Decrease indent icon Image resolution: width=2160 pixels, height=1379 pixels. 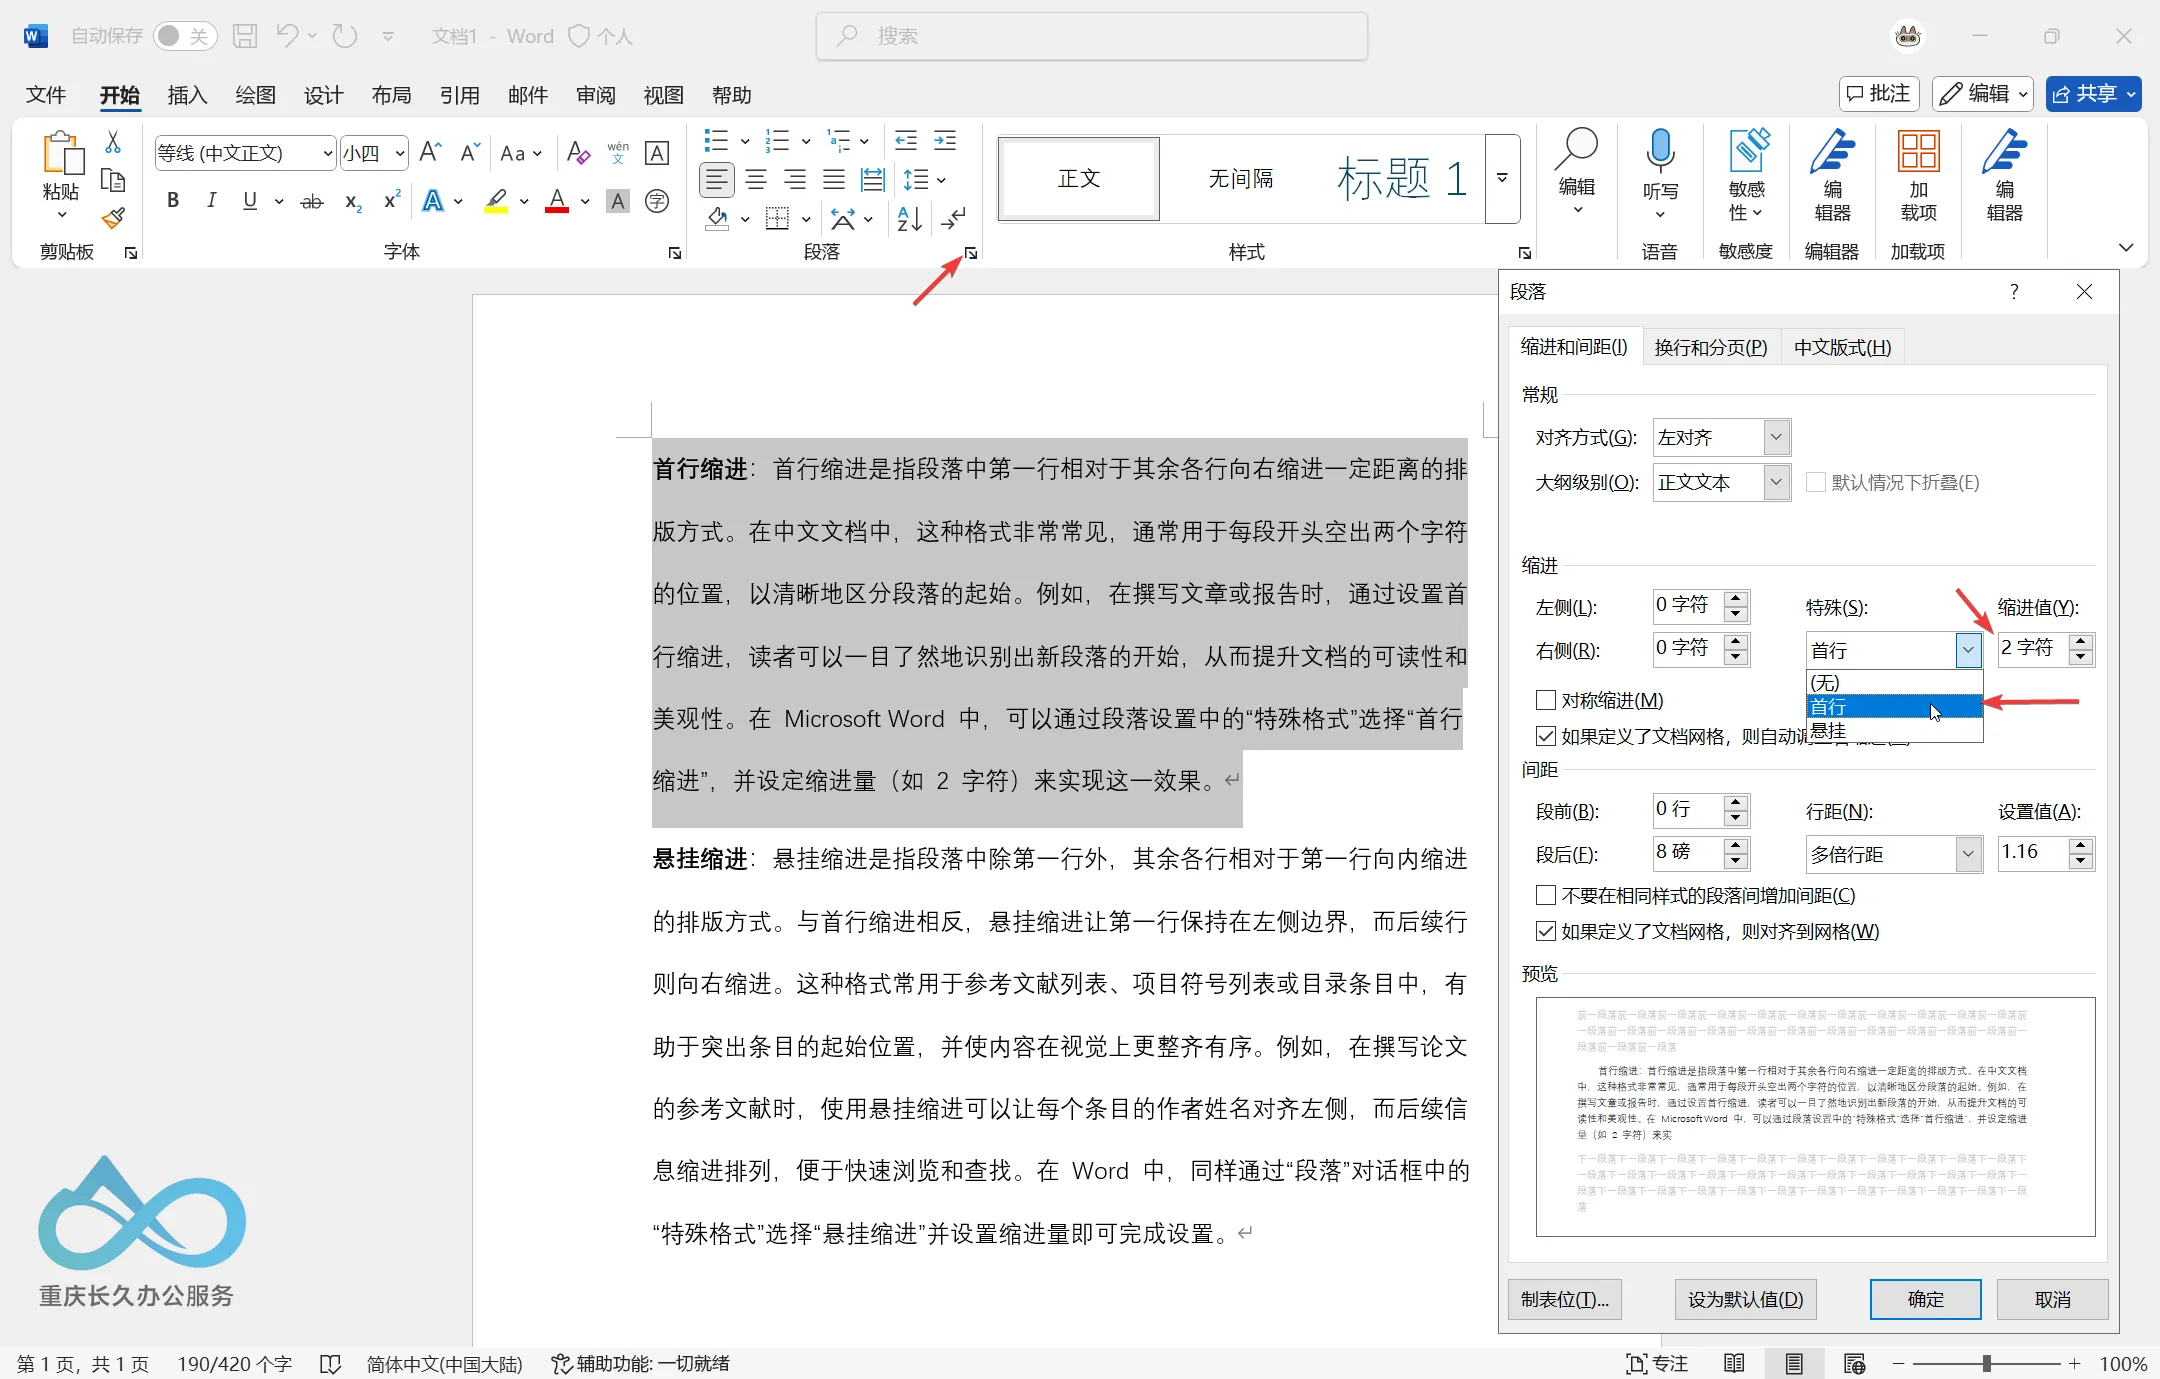click(x=906, y=140)
